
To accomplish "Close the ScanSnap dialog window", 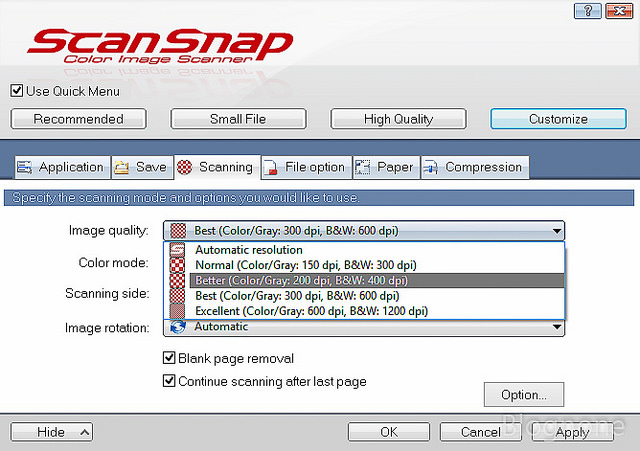I will pyautogui.click(x=619, y=11).
